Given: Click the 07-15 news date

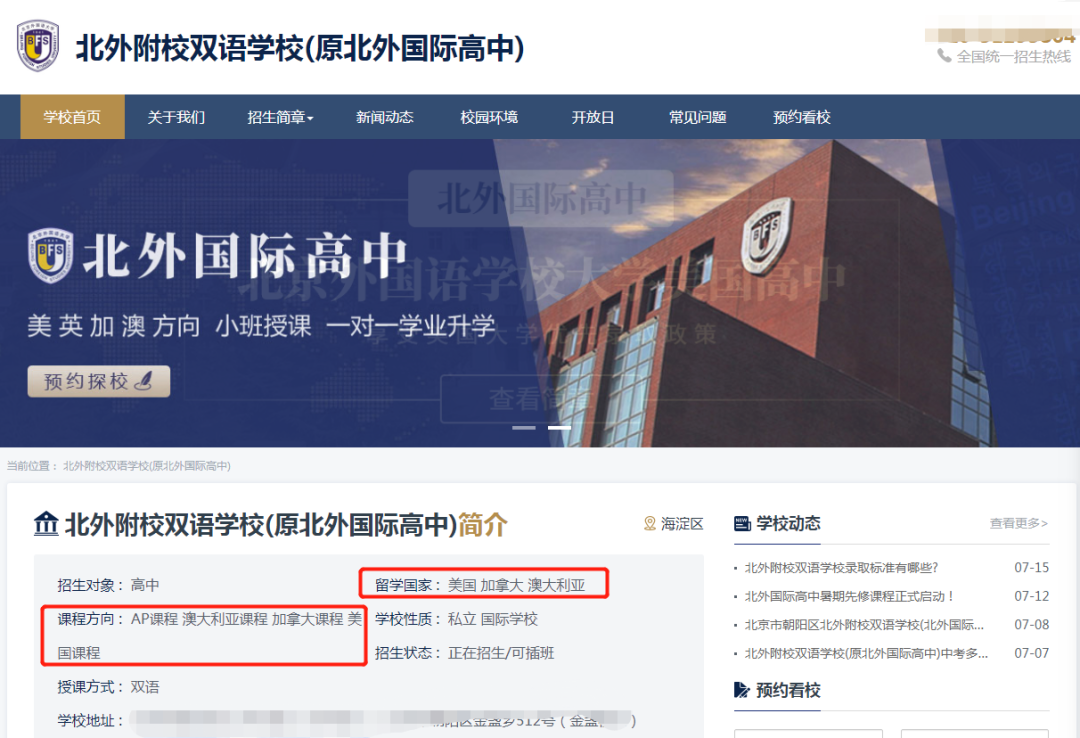Looking at the screenshot, I should 1031,568.
